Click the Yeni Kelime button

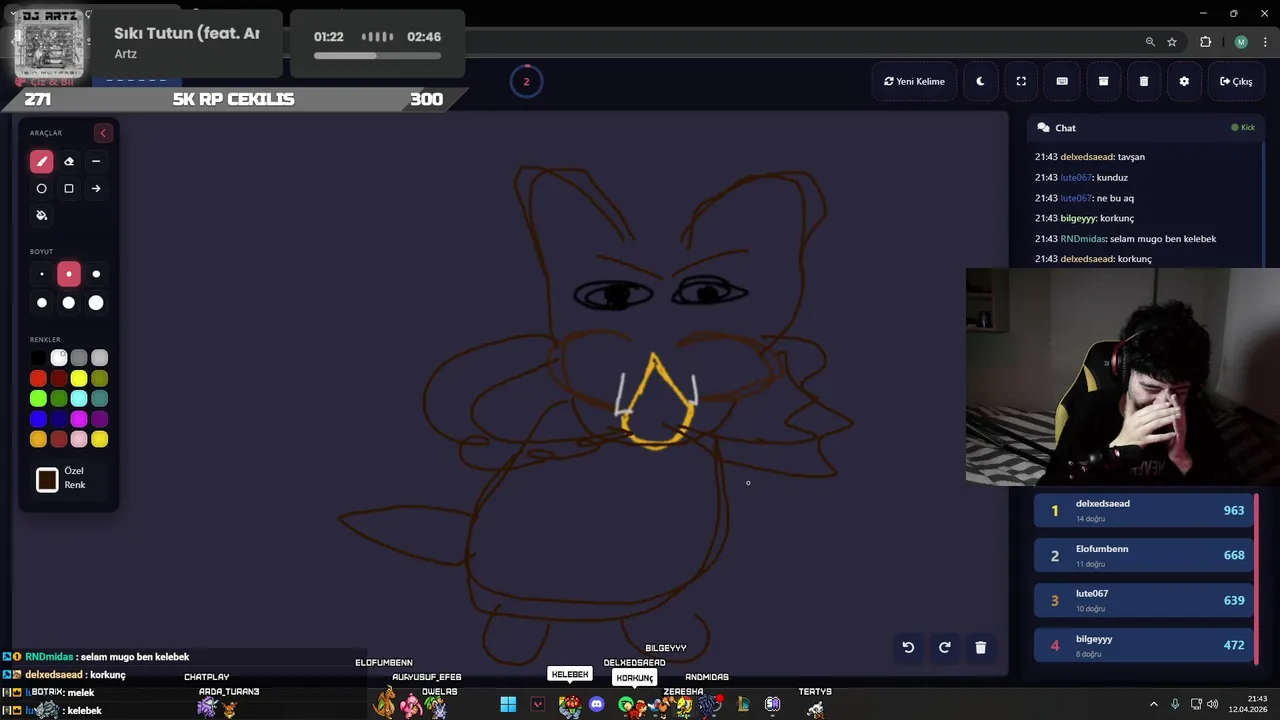click(914, 81)
